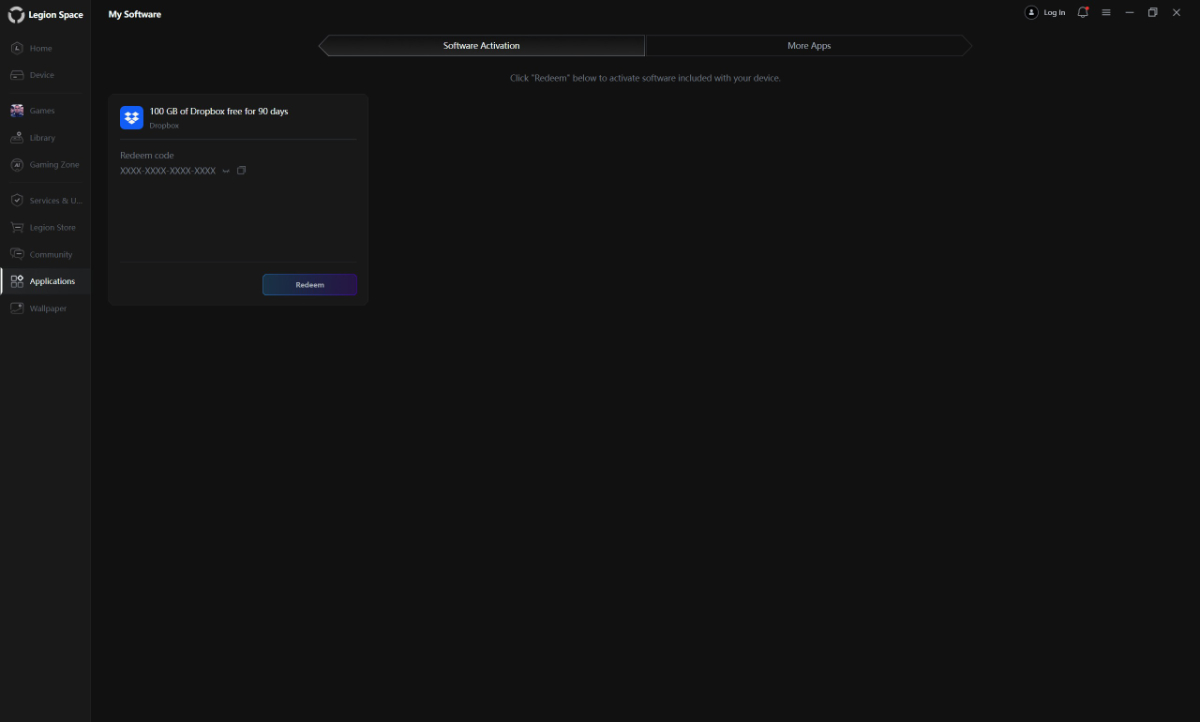Open the Services & Updates section
This screenshot has width=1200, height=722.
(x=46, y=200)
